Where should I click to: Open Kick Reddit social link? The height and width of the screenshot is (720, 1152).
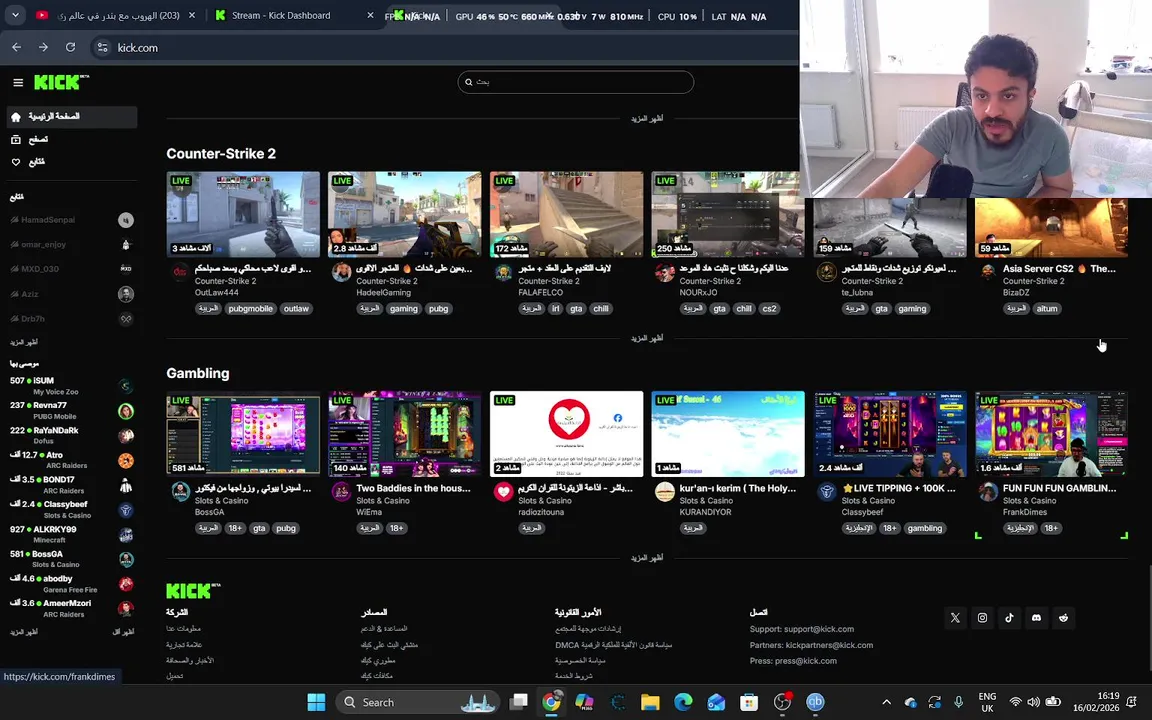coord(1064,618)
